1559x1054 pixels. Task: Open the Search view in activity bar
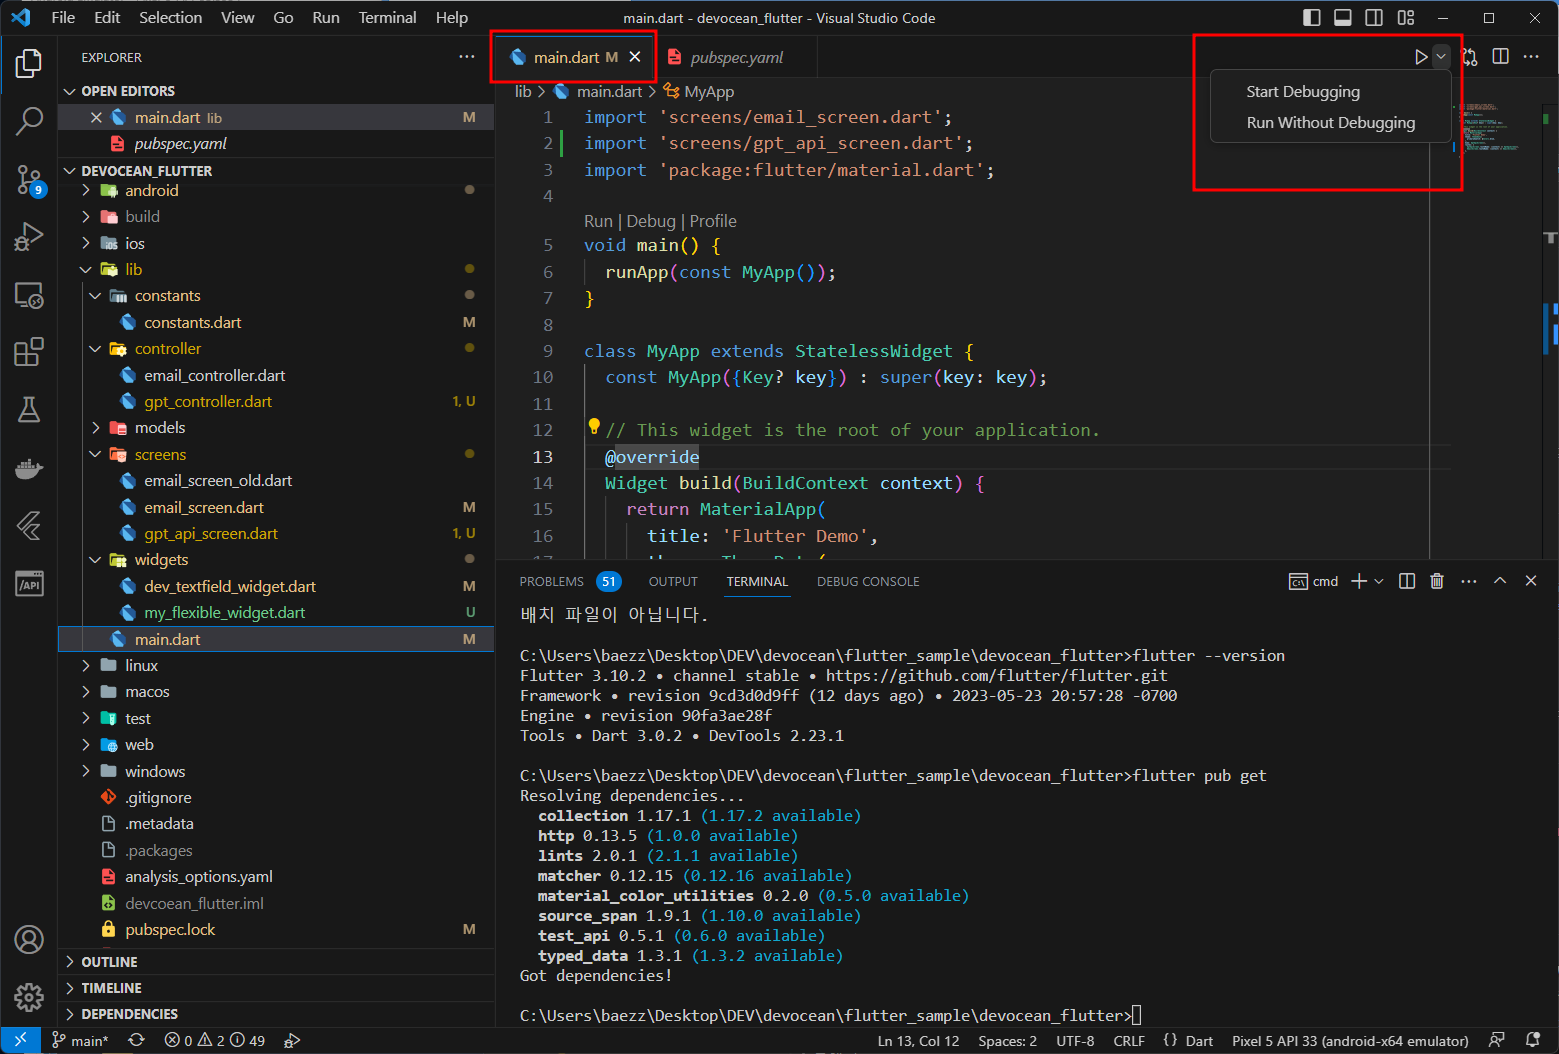pos(29,122)
